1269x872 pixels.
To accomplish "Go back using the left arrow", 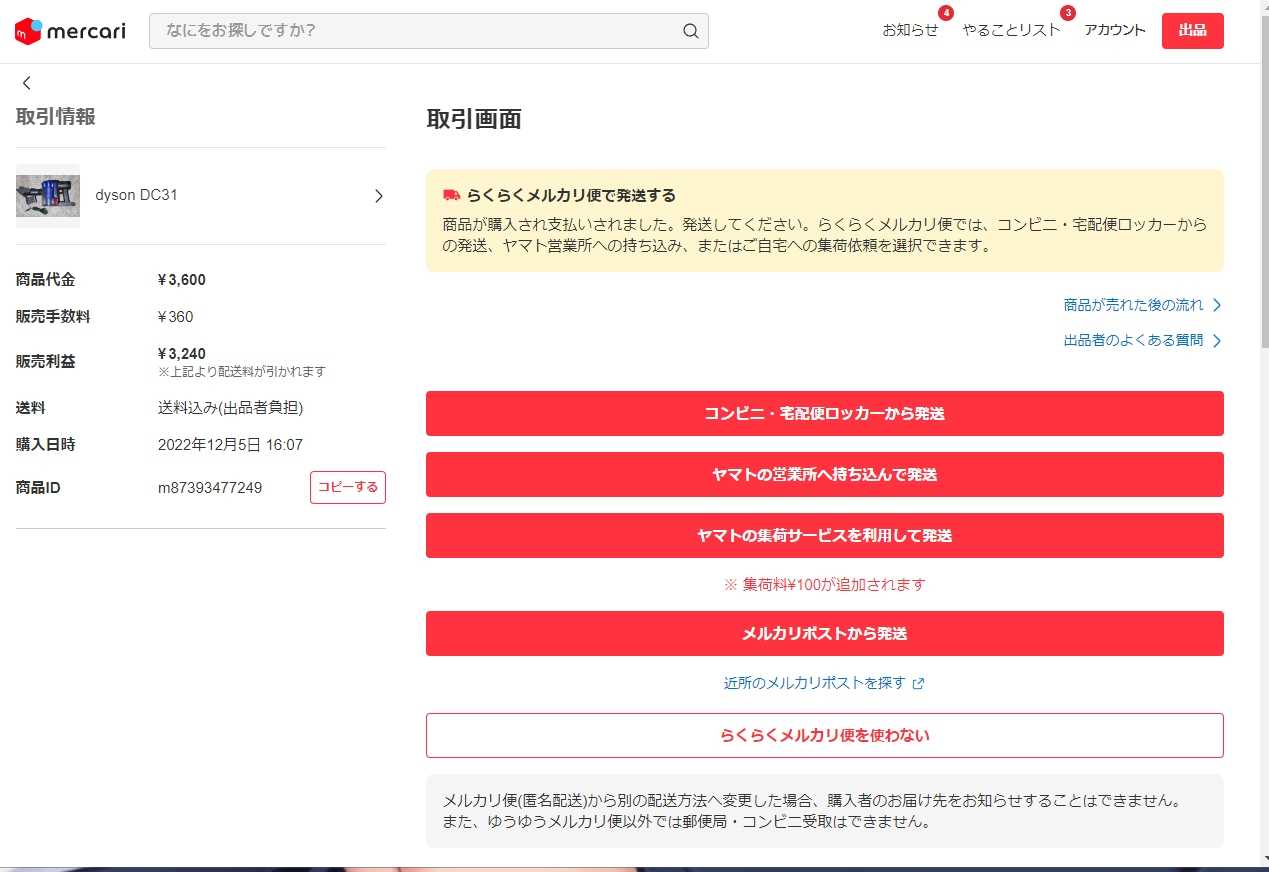I will tap(27, 83).
